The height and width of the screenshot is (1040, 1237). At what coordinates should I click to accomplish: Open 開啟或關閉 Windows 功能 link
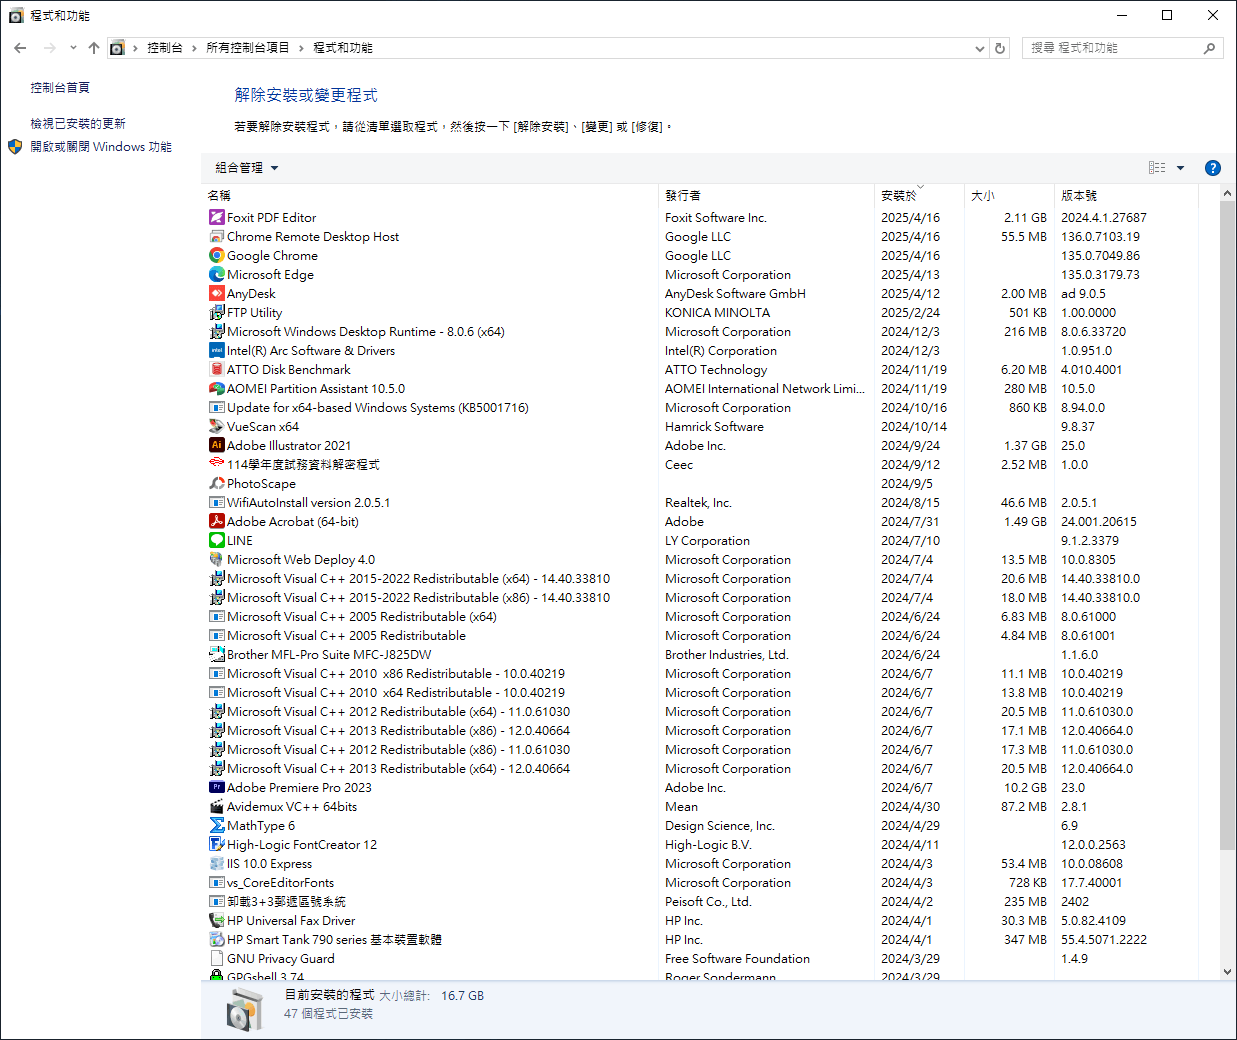coord(101,147)
